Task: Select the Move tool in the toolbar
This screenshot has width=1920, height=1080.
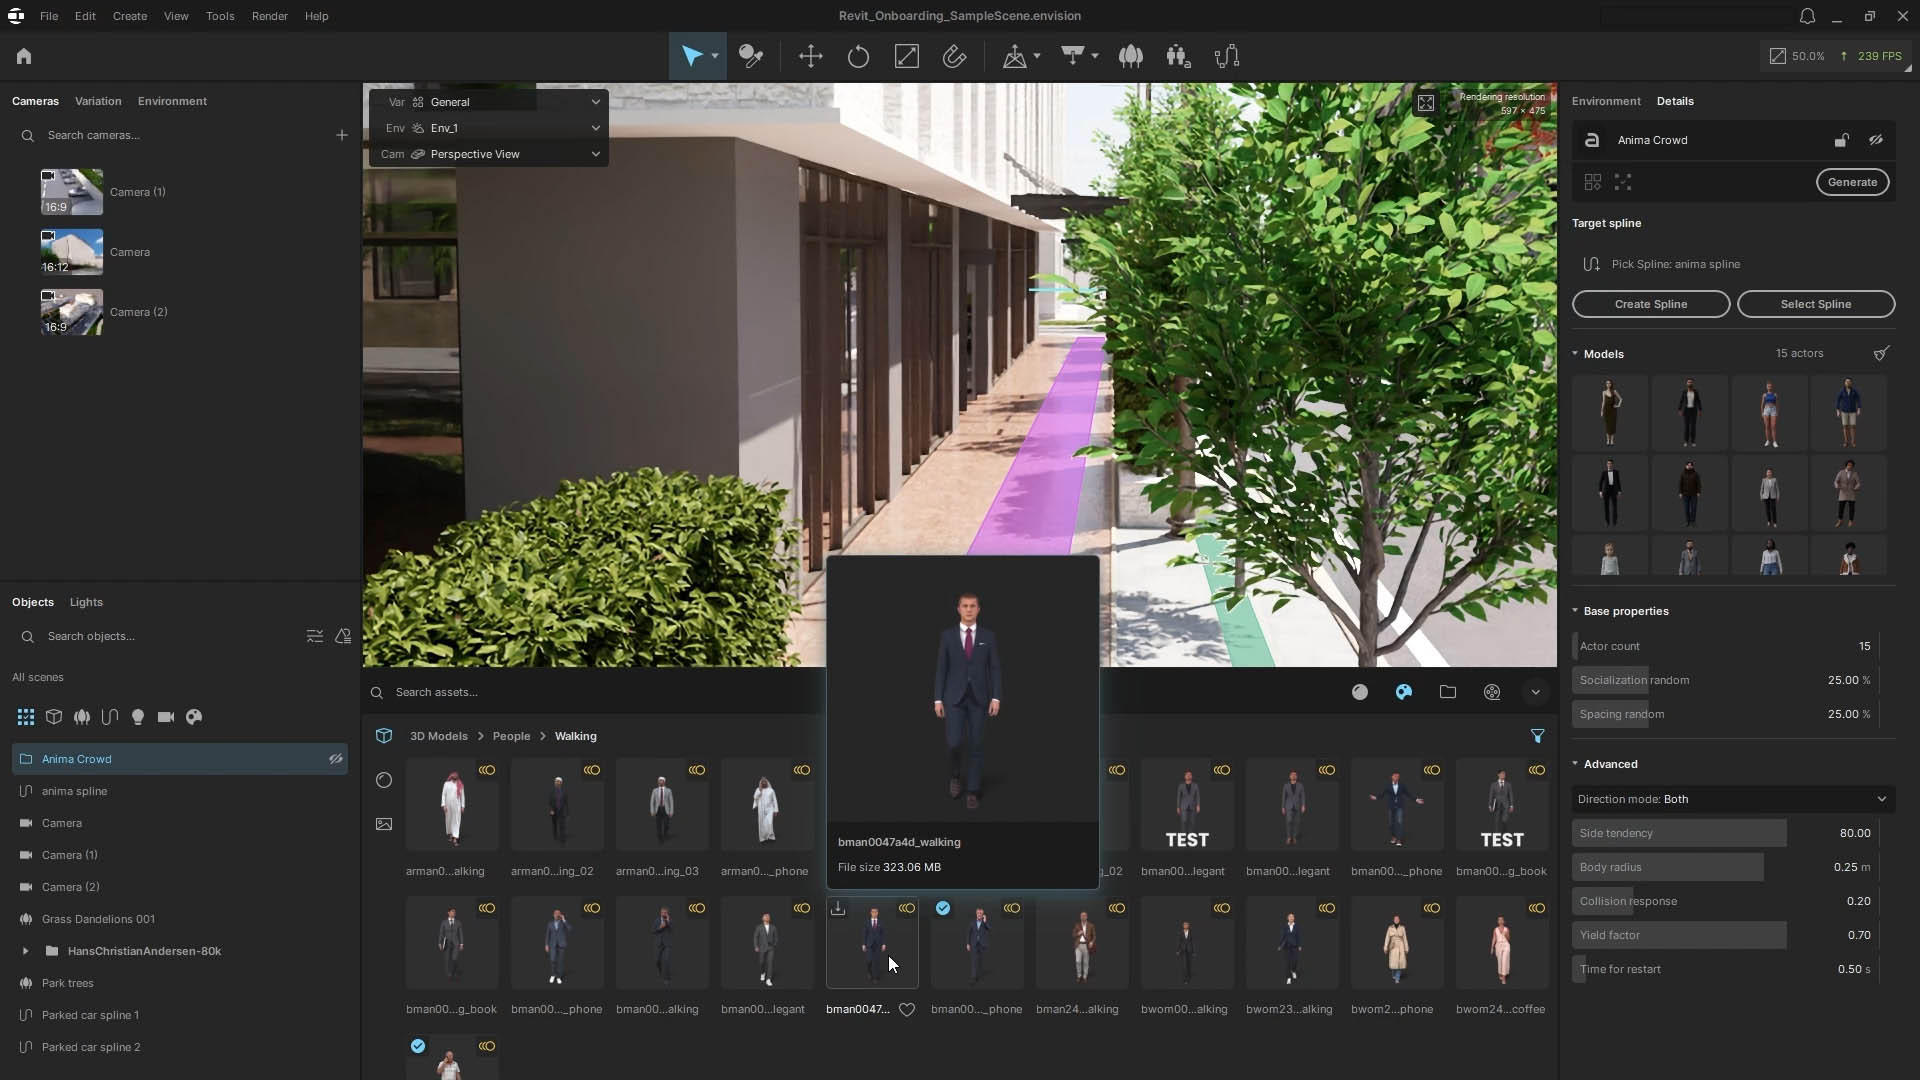Action: click(x=811, y=57)
